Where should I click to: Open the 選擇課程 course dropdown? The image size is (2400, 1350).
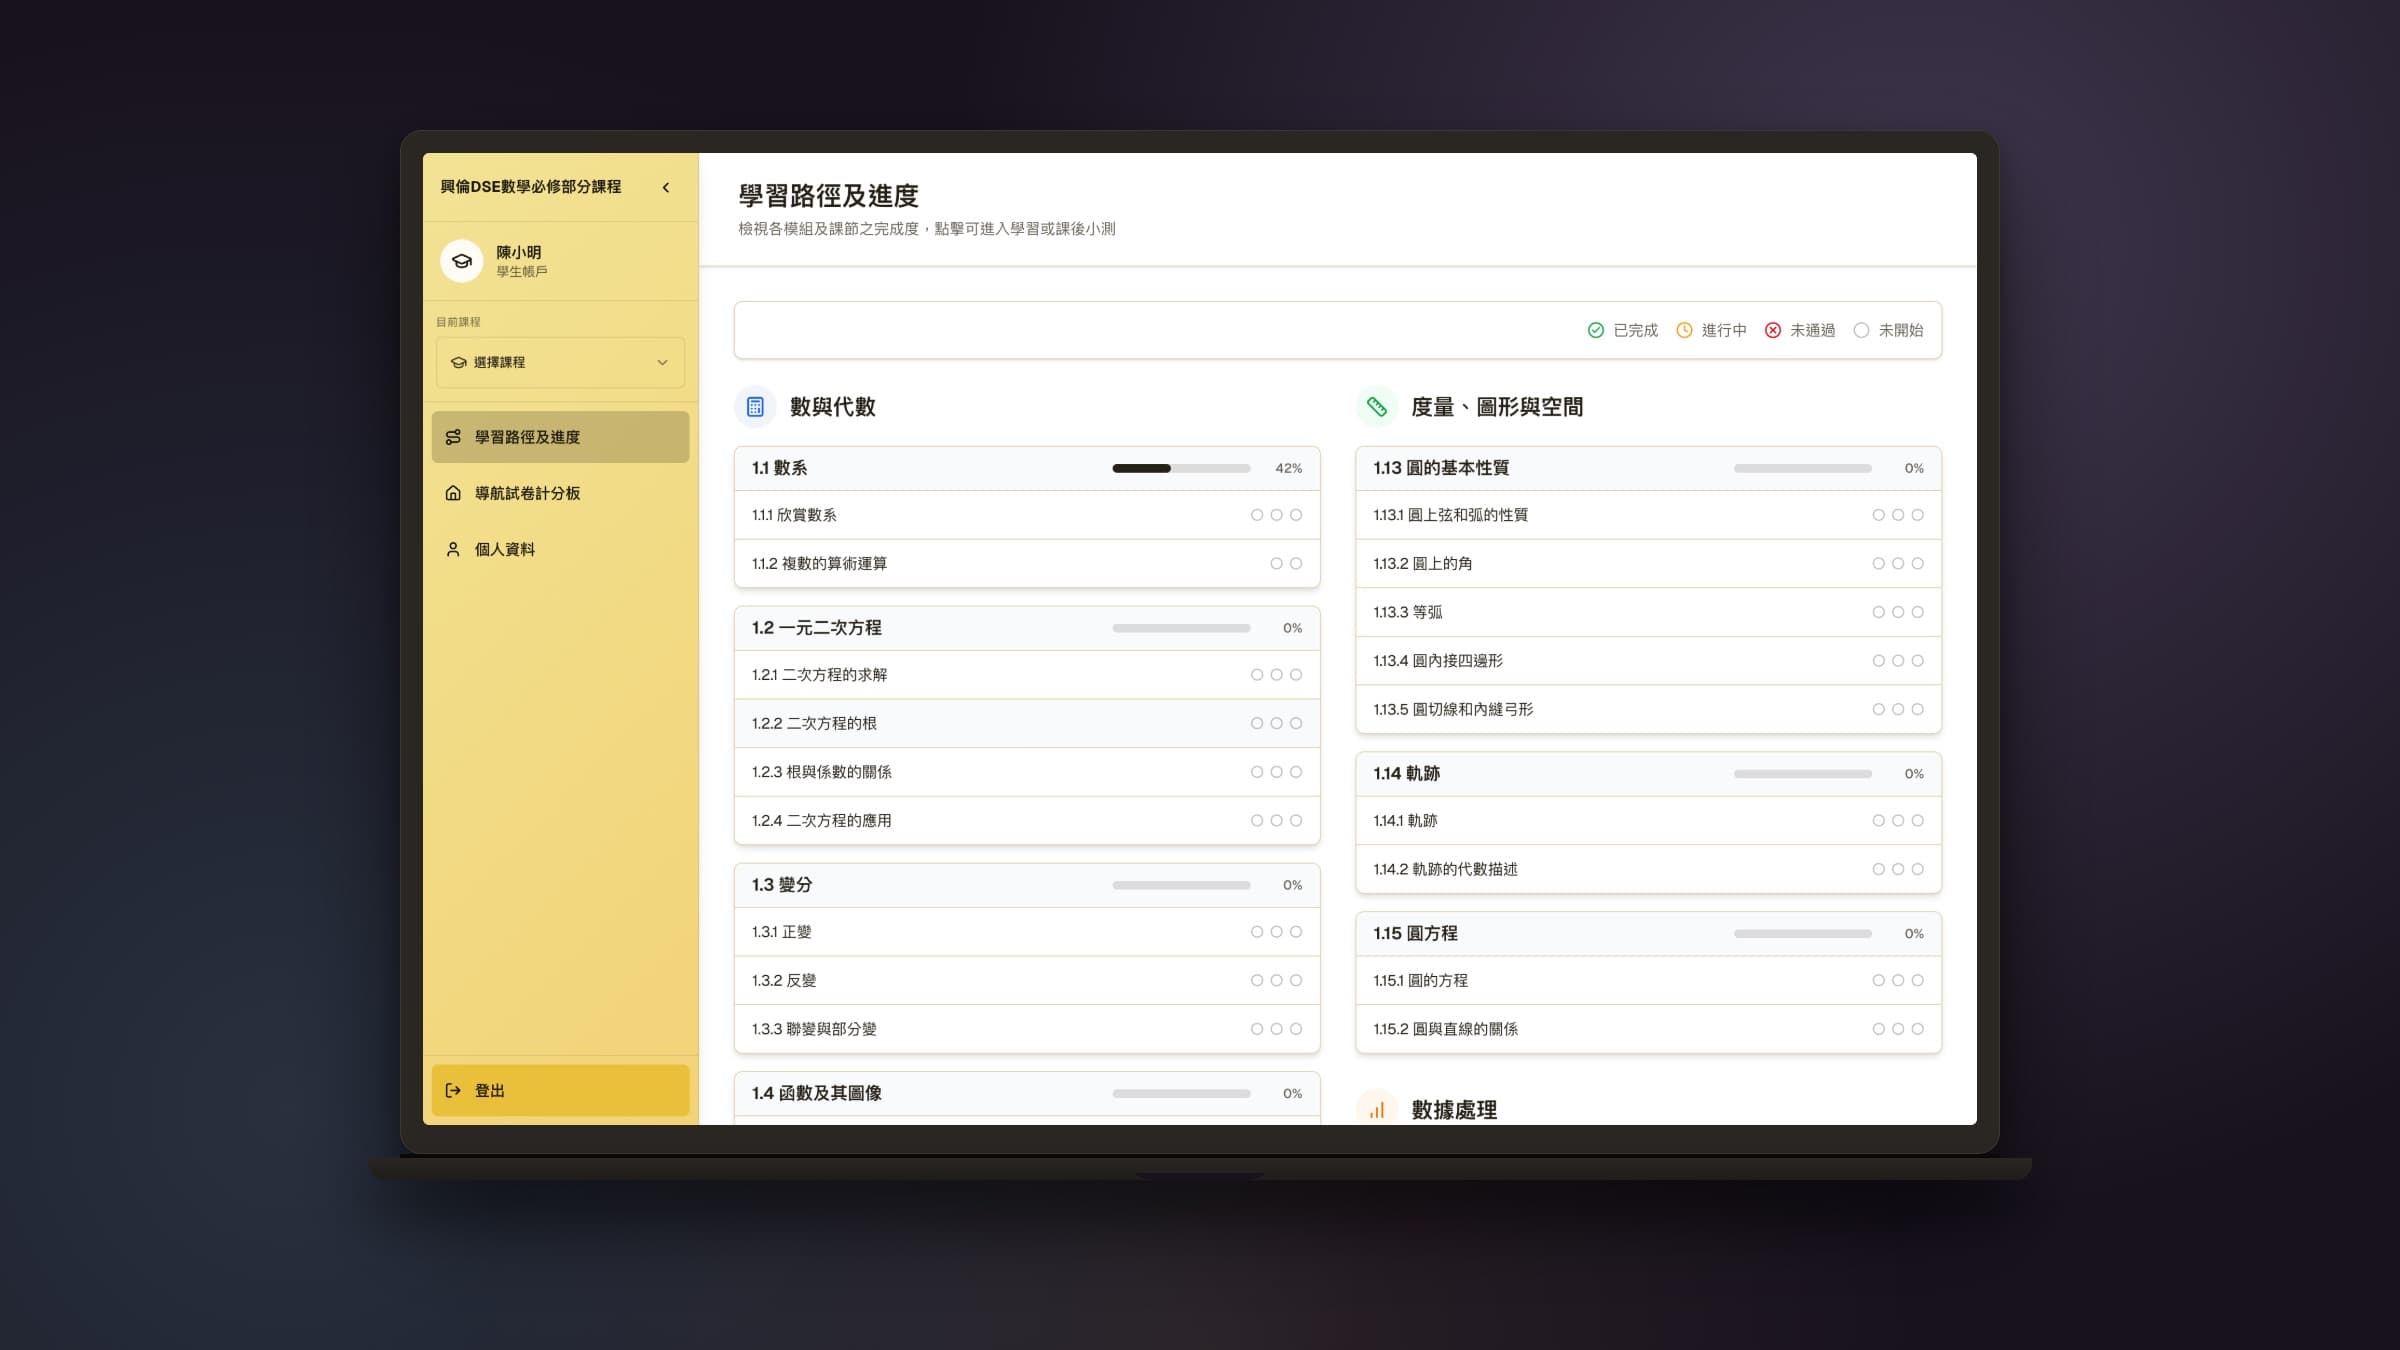pos(560,362)
